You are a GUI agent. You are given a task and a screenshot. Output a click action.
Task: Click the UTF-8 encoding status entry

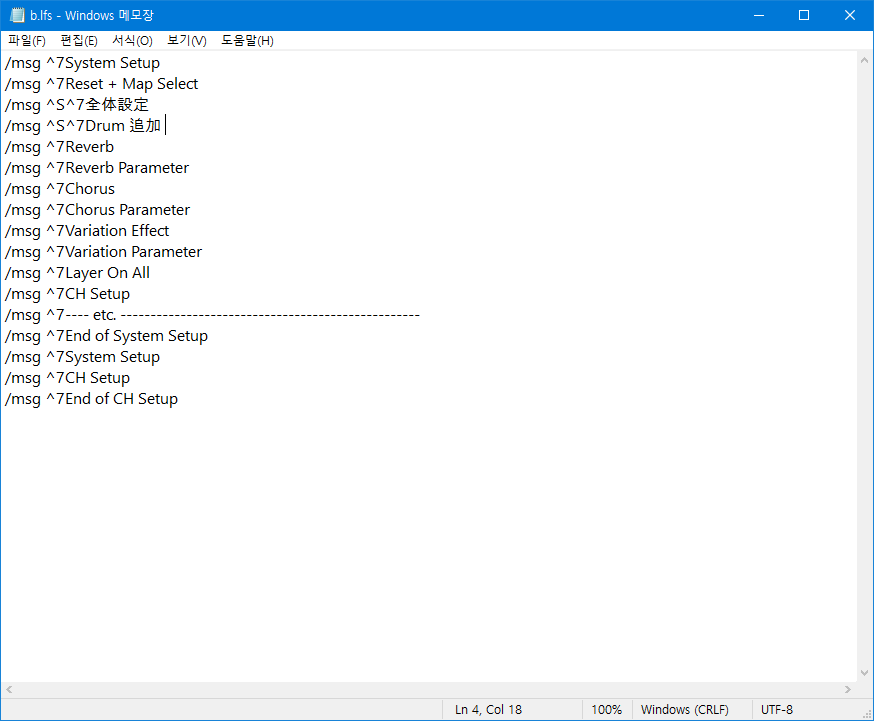[776, 710]
